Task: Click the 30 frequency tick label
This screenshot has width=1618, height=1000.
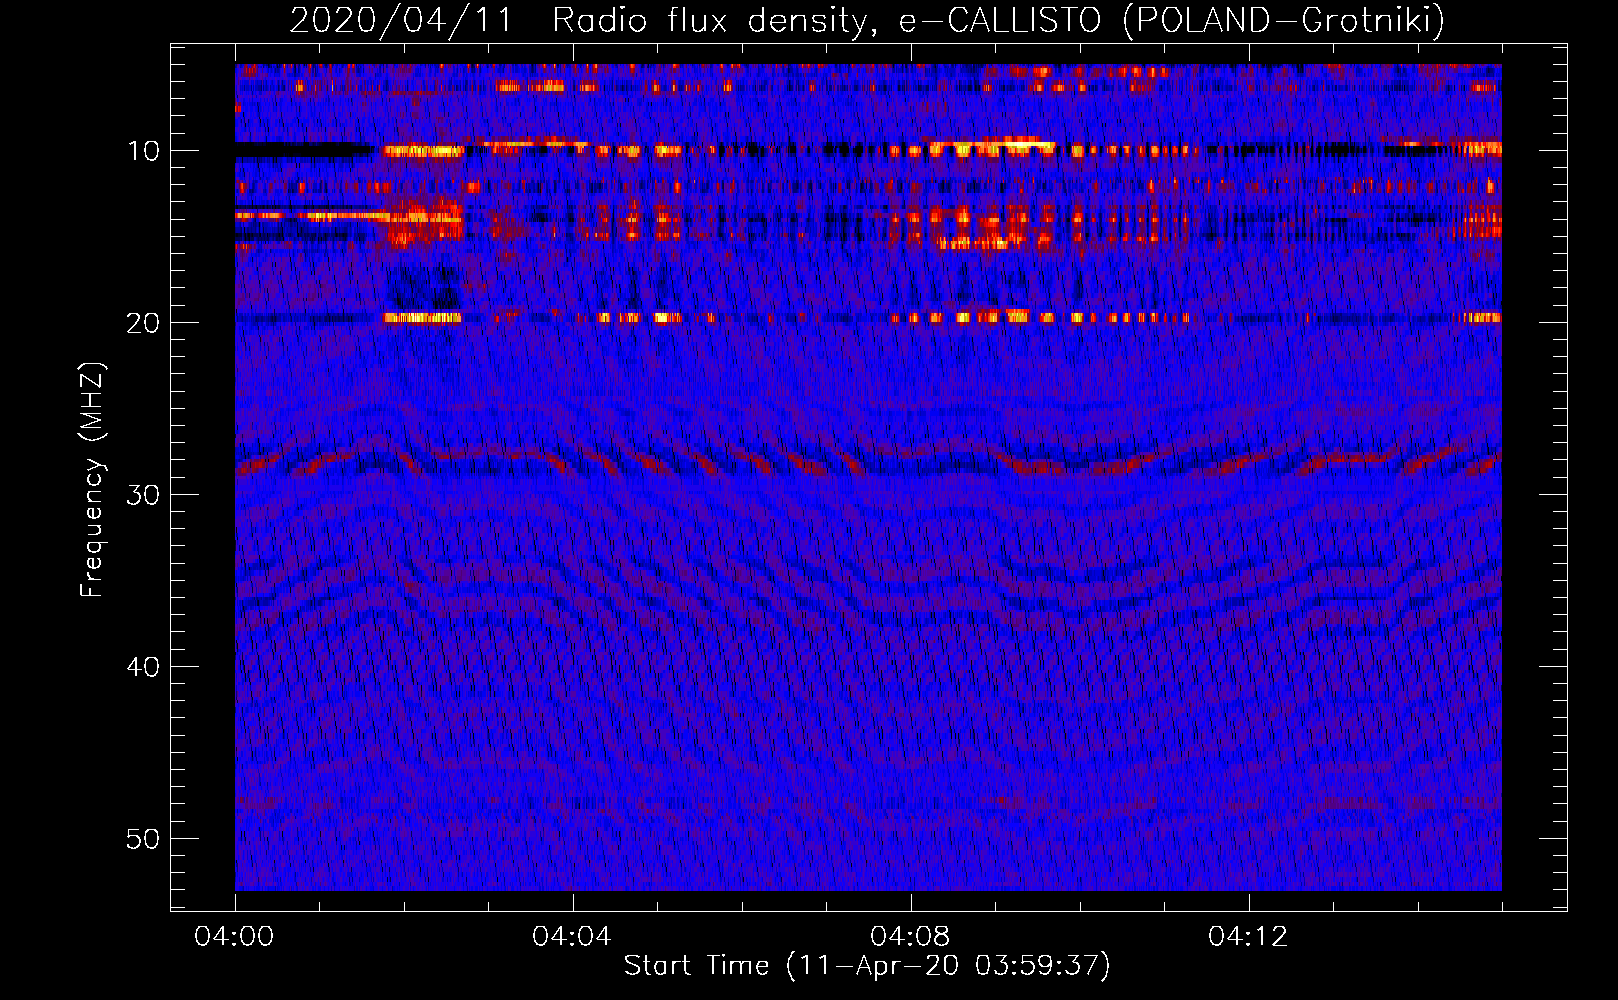Action: (x=143, y=495)
